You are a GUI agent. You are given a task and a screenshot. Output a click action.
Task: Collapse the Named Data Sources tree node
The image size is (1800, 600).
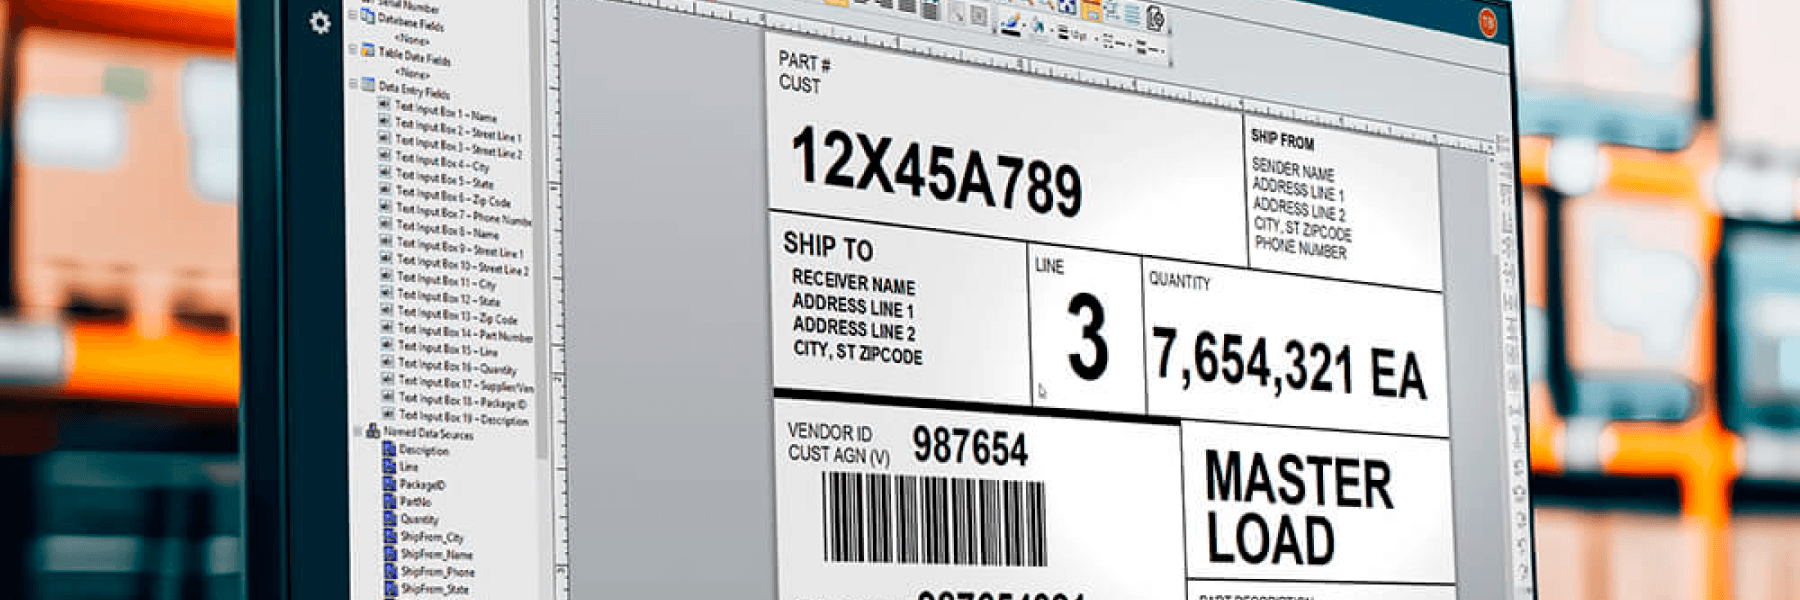coord(358,431)
